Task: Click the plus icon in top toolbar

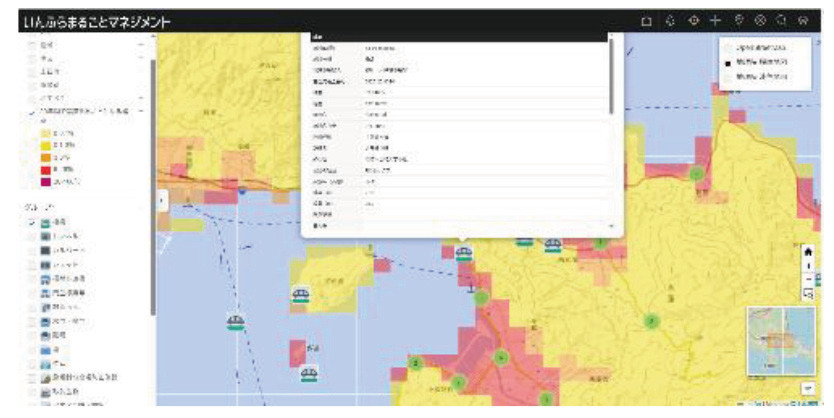Action: tap(715, 21)
